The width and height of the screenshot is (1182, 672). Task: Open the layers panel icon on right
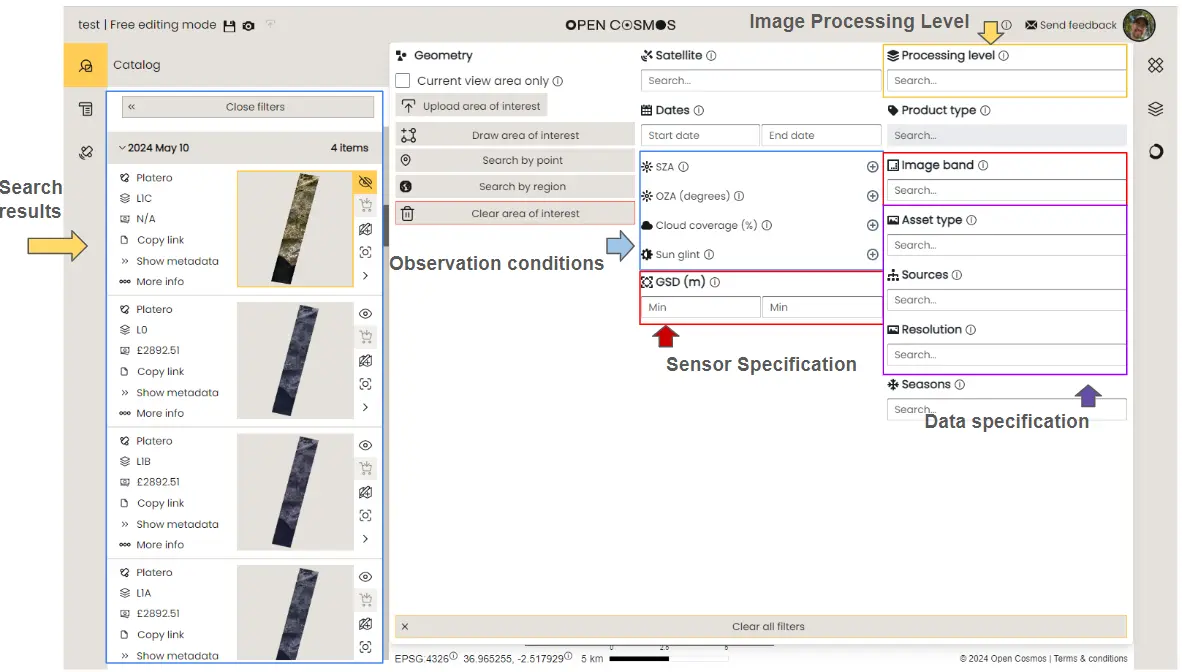[x=1155, y=109]
